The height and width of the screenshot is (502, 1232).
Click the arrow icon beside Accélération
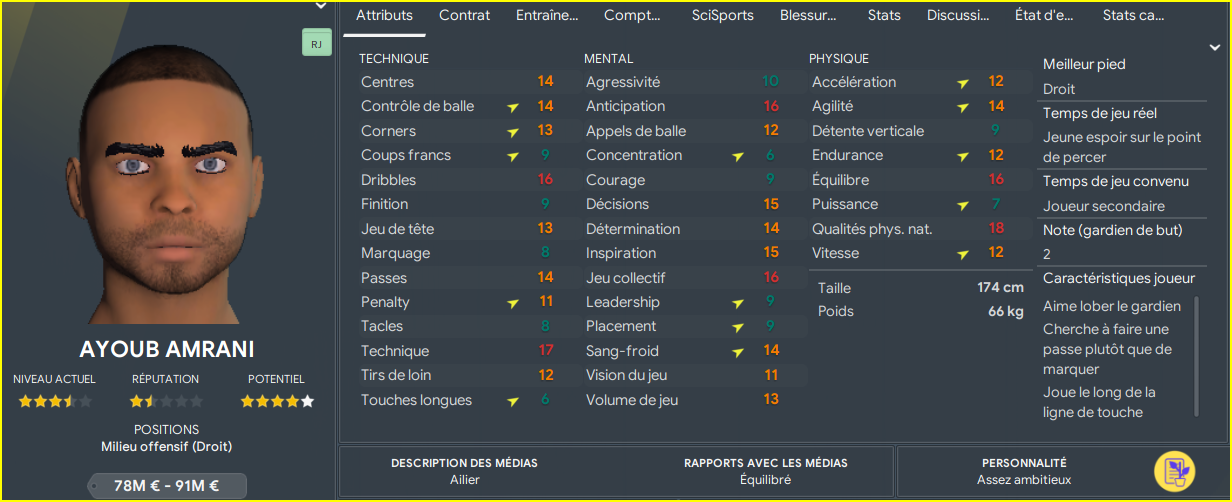tap(963, 82)
